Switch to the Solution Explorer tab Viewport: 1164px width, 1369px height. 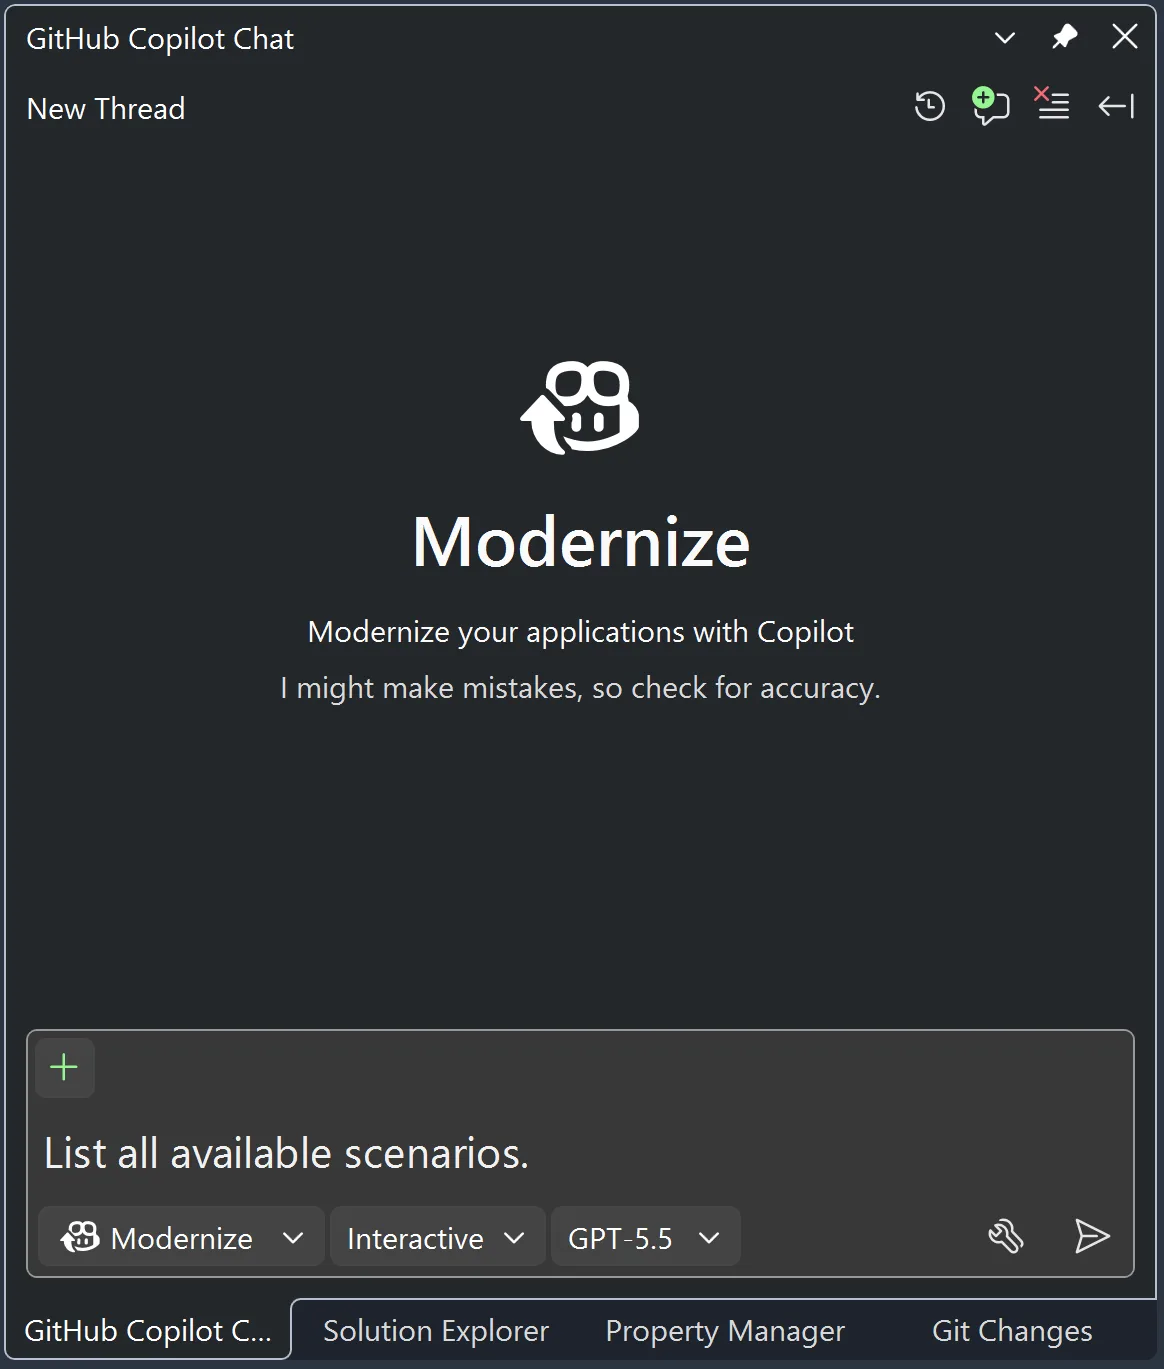click(436, 1331)
